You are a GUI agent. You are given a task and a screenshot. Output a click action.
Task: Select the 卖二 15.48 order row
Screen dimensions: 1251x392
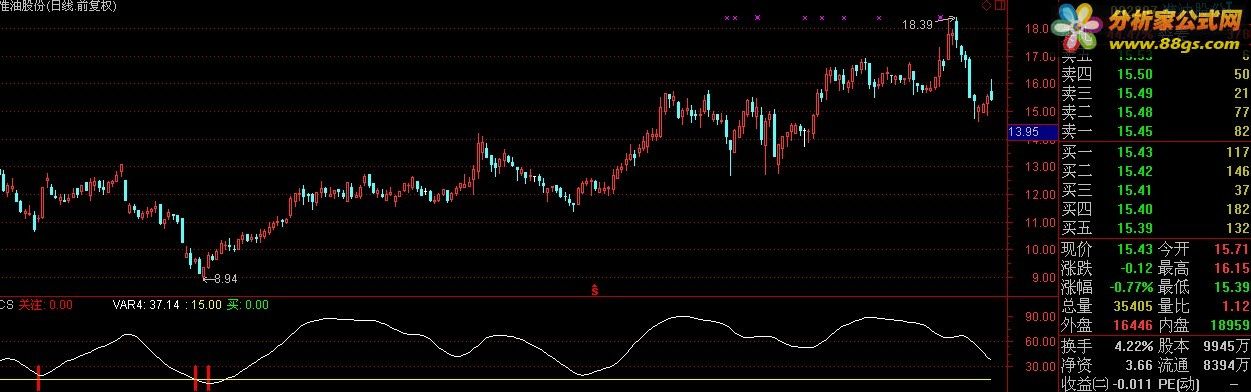coord(1155,113)
